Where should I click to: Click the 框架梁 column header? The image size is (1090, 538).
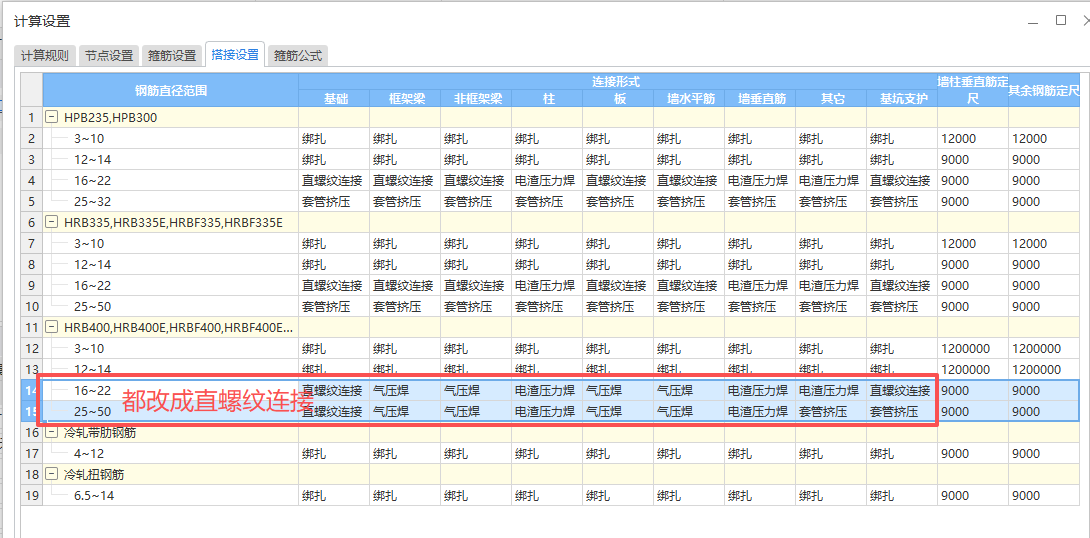[x=405, y=99]
